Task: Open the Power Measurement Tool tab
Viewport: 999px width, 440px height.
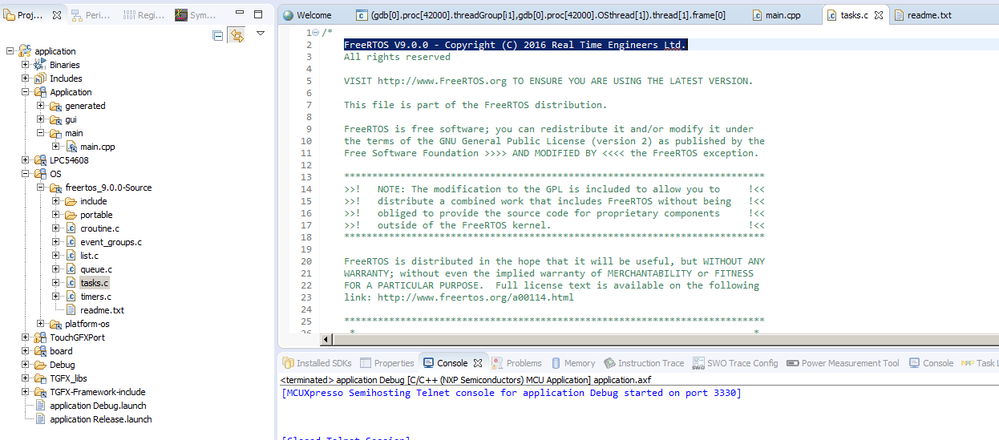Action: [843, 363]
